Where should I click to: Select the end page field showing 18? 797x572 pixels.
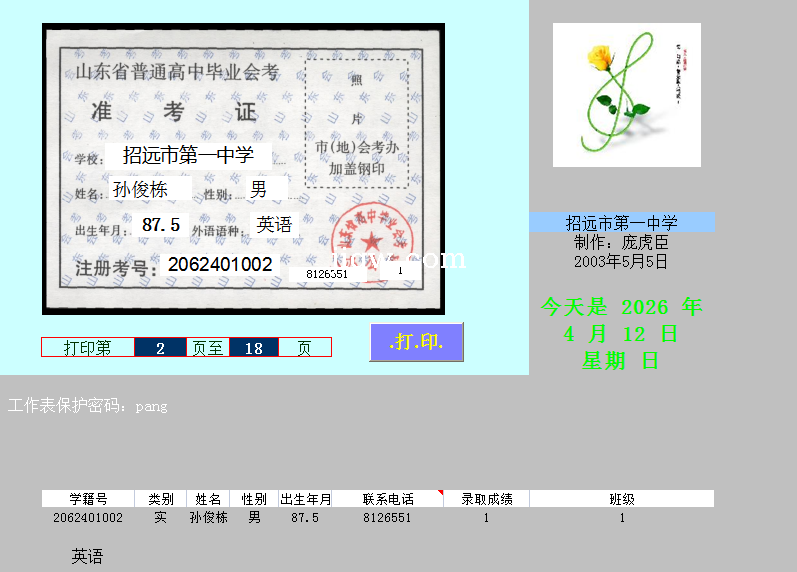click(253, 348)
